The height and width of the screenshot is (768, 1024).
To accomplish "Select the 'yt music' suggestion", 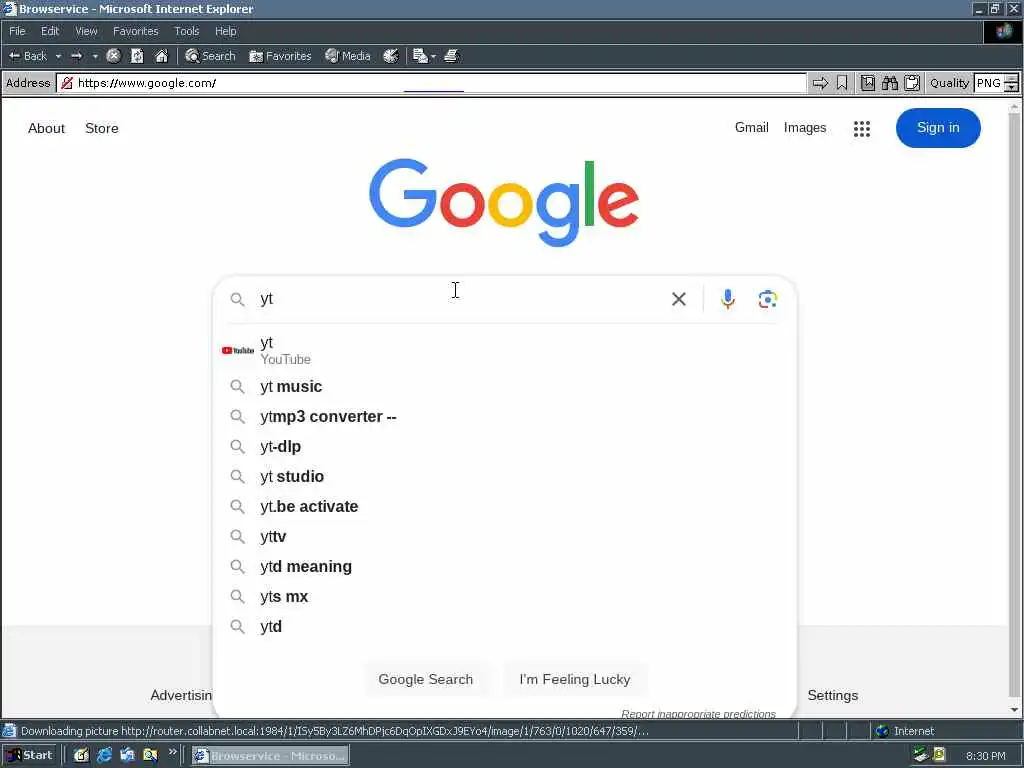I will [504, 387].
